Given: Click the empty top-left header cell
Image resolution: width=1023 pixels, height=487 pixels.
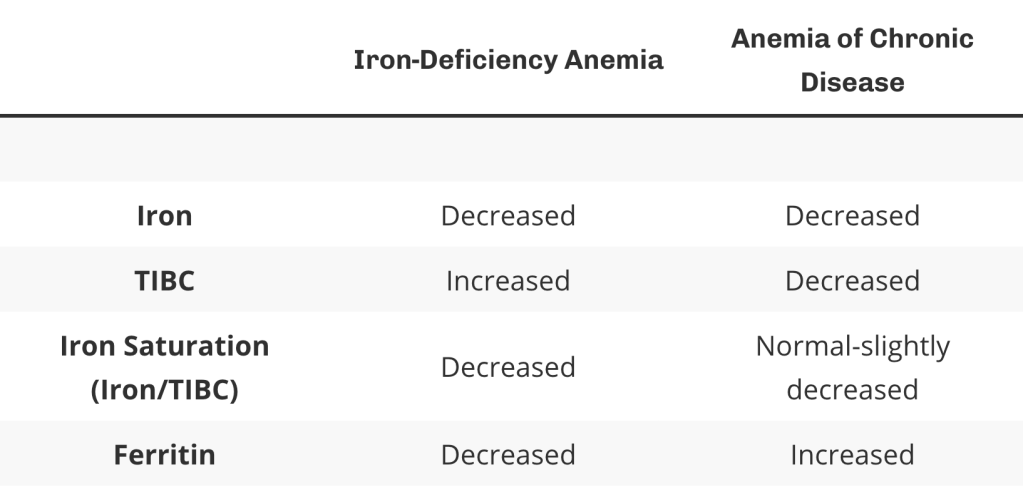Looking at the screenshot, I should tap(164, 60).
